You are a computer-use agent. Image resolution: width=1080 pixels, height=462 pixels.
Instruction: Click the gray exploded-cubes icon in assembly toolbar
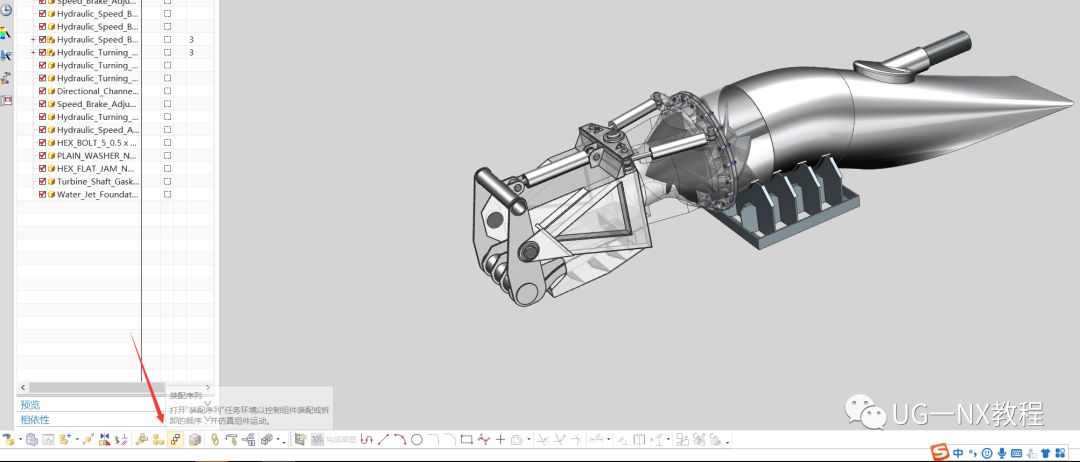(x=267, y=439)
